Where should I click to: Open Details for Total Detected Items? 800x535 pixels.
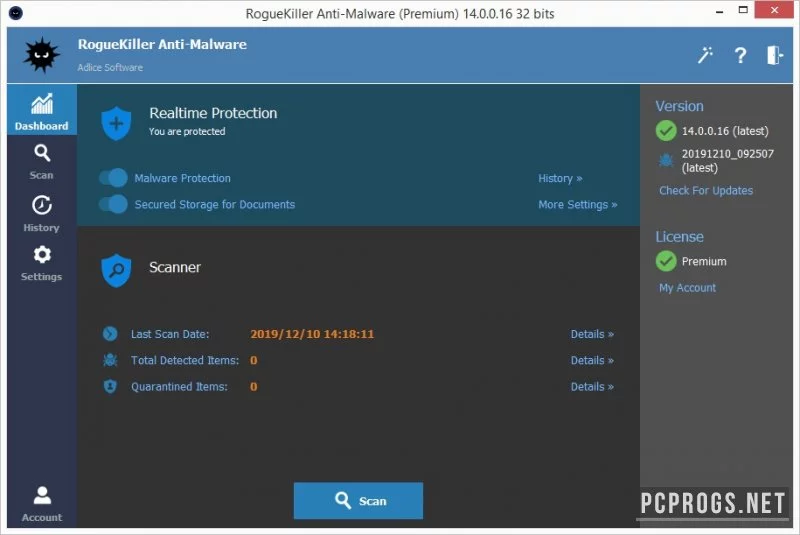[x=592, y=361]
